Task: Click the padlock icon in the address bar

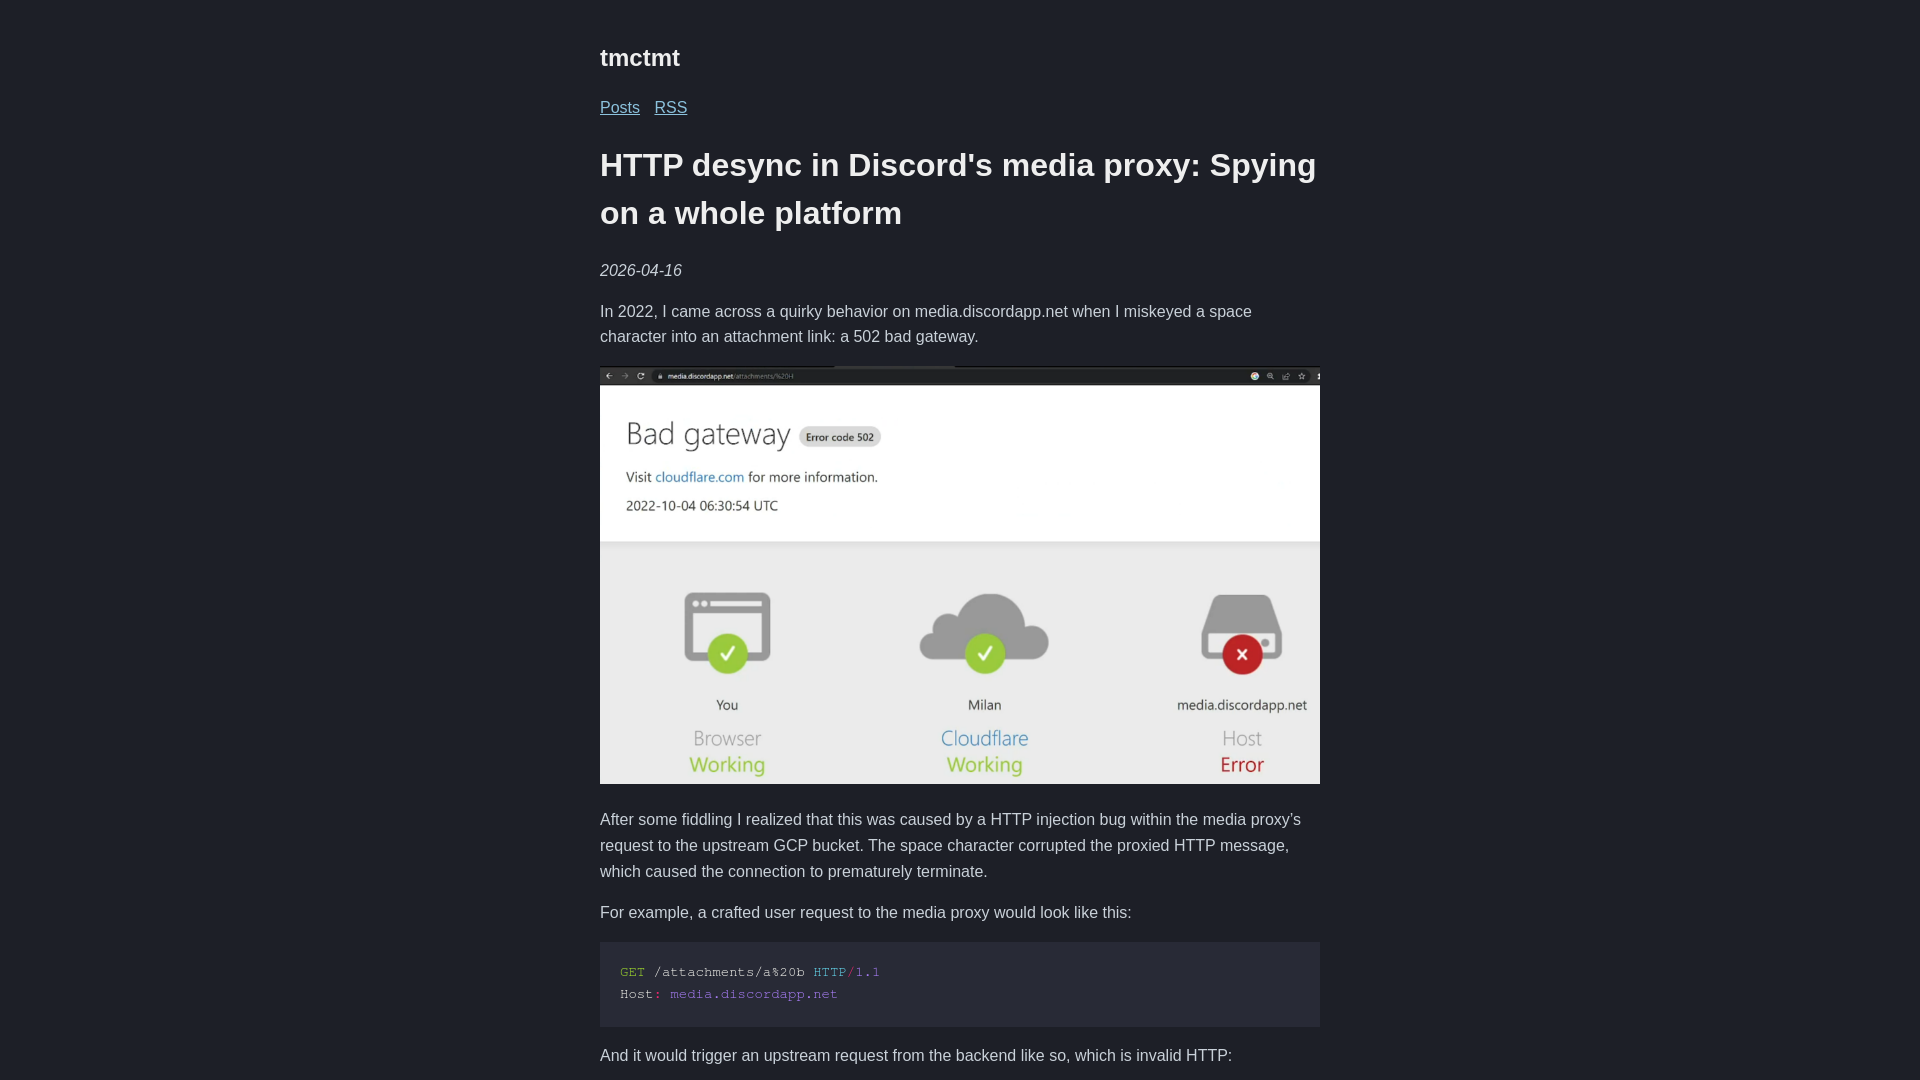Action: (660, 376)
